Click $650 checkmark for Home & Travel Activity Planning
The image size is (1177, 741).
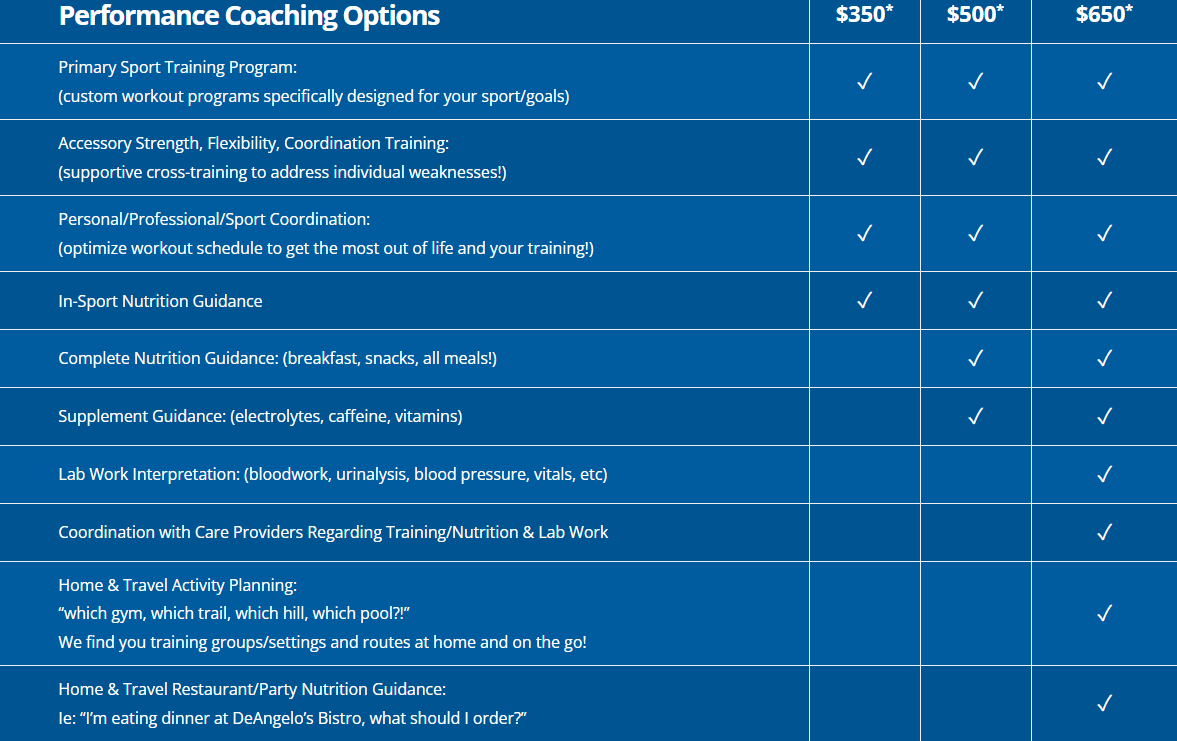pyautogui.click(x=1104, y=613)
